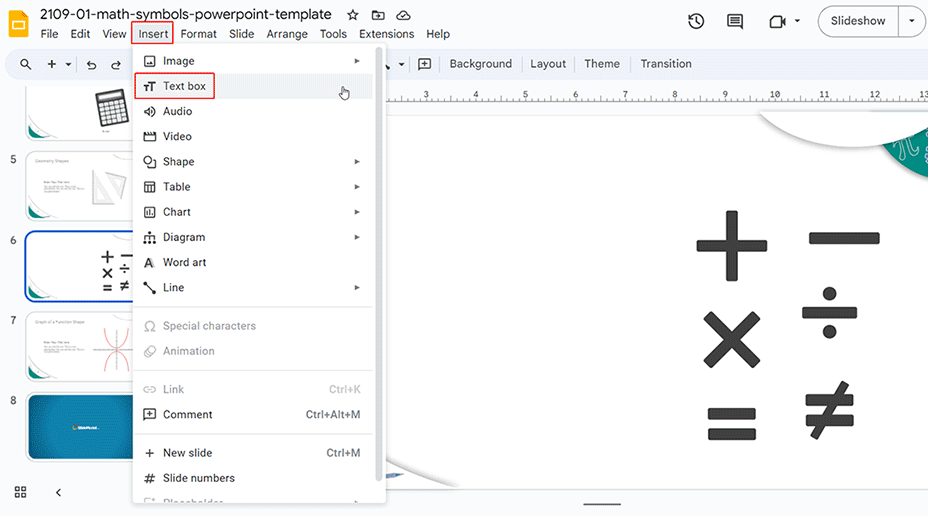
Task: Click the Transition toolbar button
Action: coord(666,64)
